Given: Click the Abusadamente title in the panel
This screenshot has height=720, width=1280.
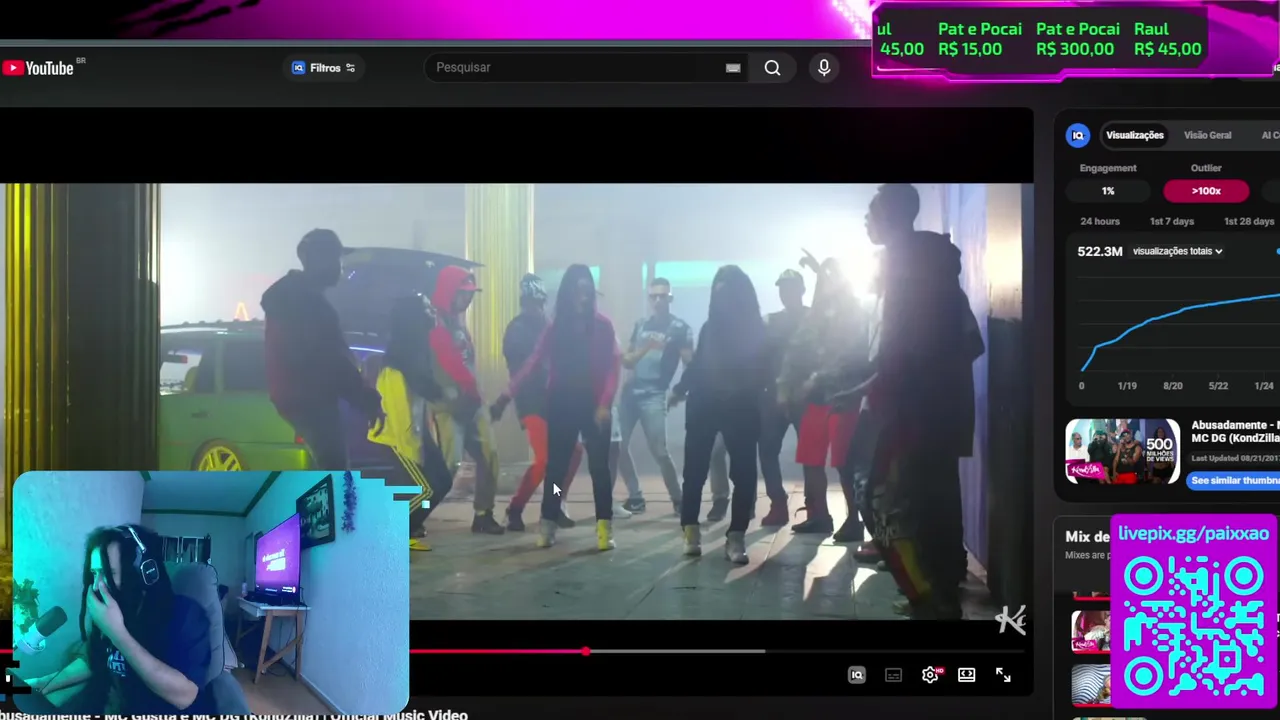Looking at the screenshot, I should tap(1235, 432).
